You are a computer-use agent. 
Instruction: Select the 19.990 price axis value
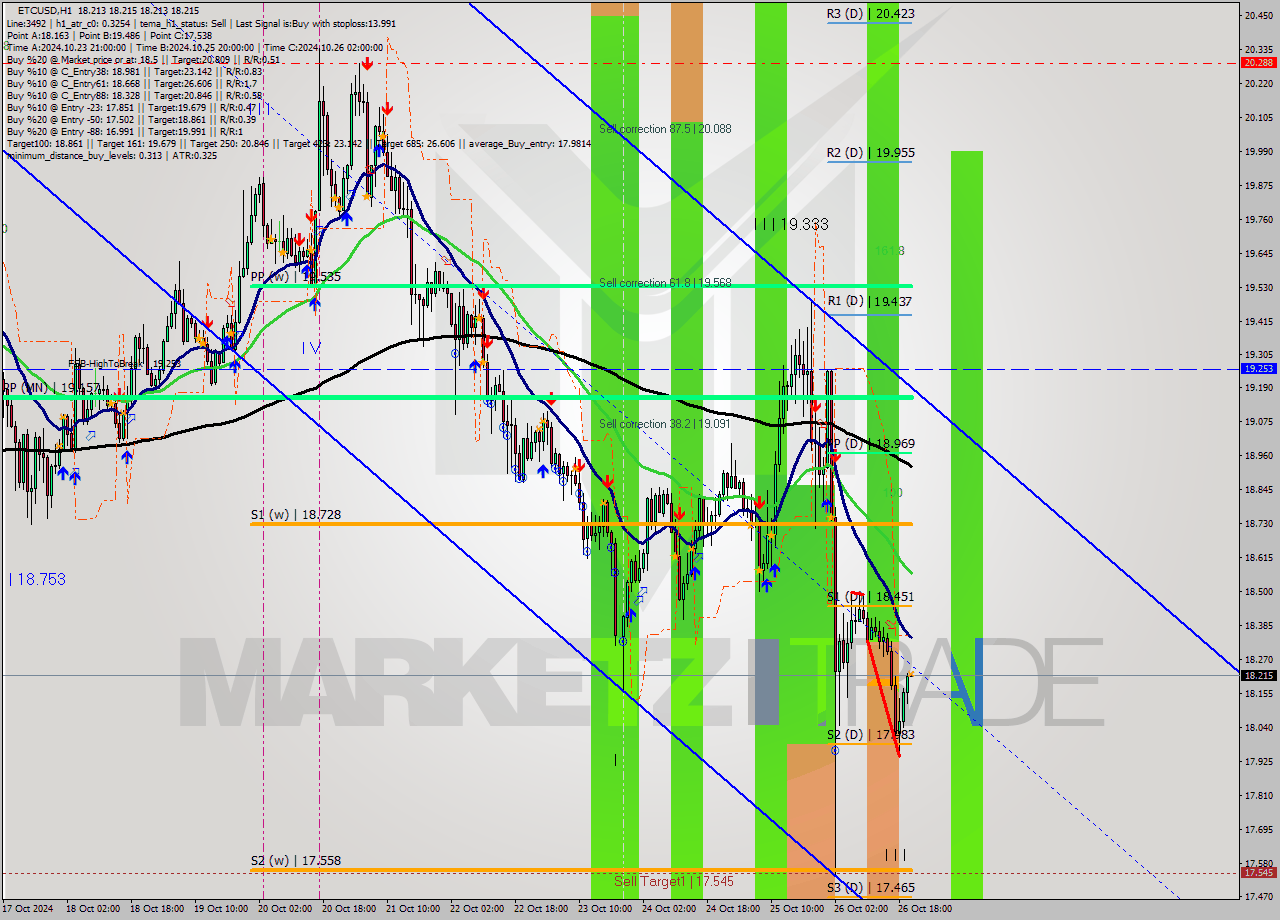(1258, 151)
